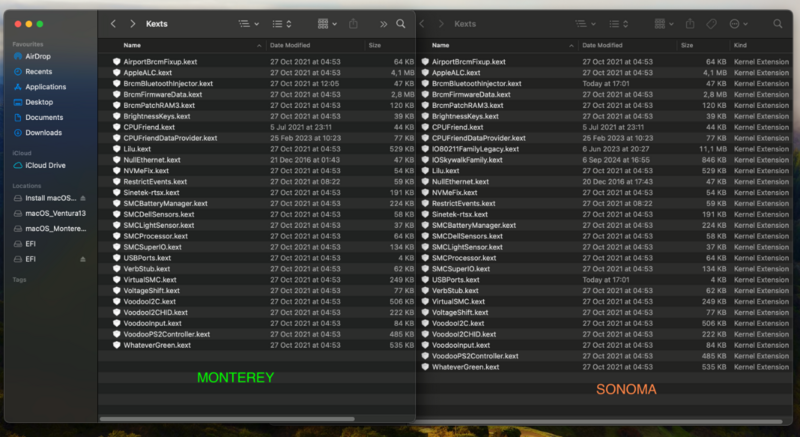Select WhateverGreen.kext icon in Monterey window
Image resolution: width=800 pixels, height=437 pixels.
pos(116,345)
